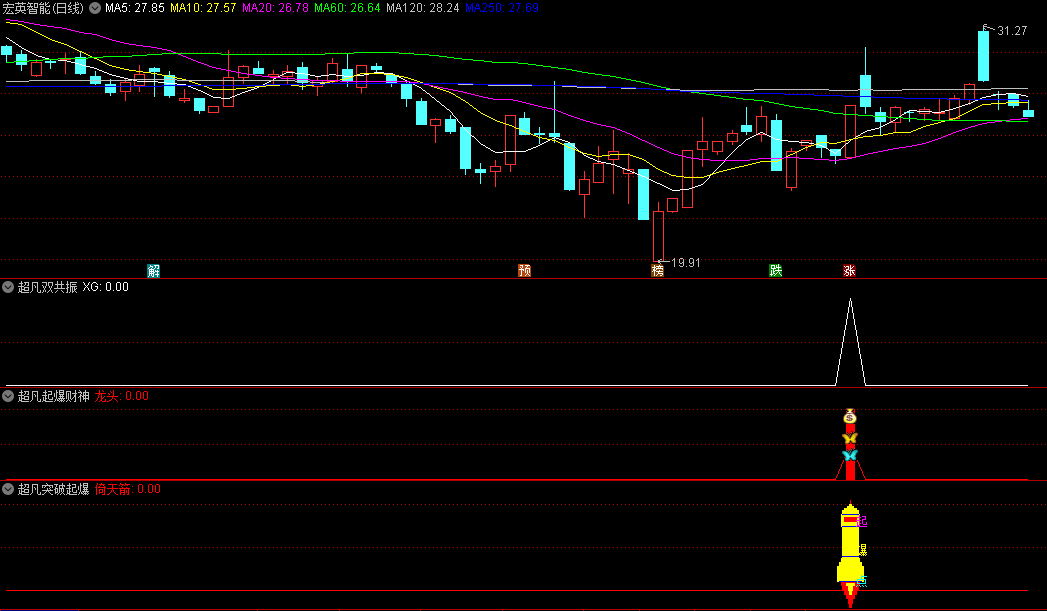The height and width of the screenshot is (611, 1047).
Task: Click the 跌 event marker icon
Action: click(775, 270)
